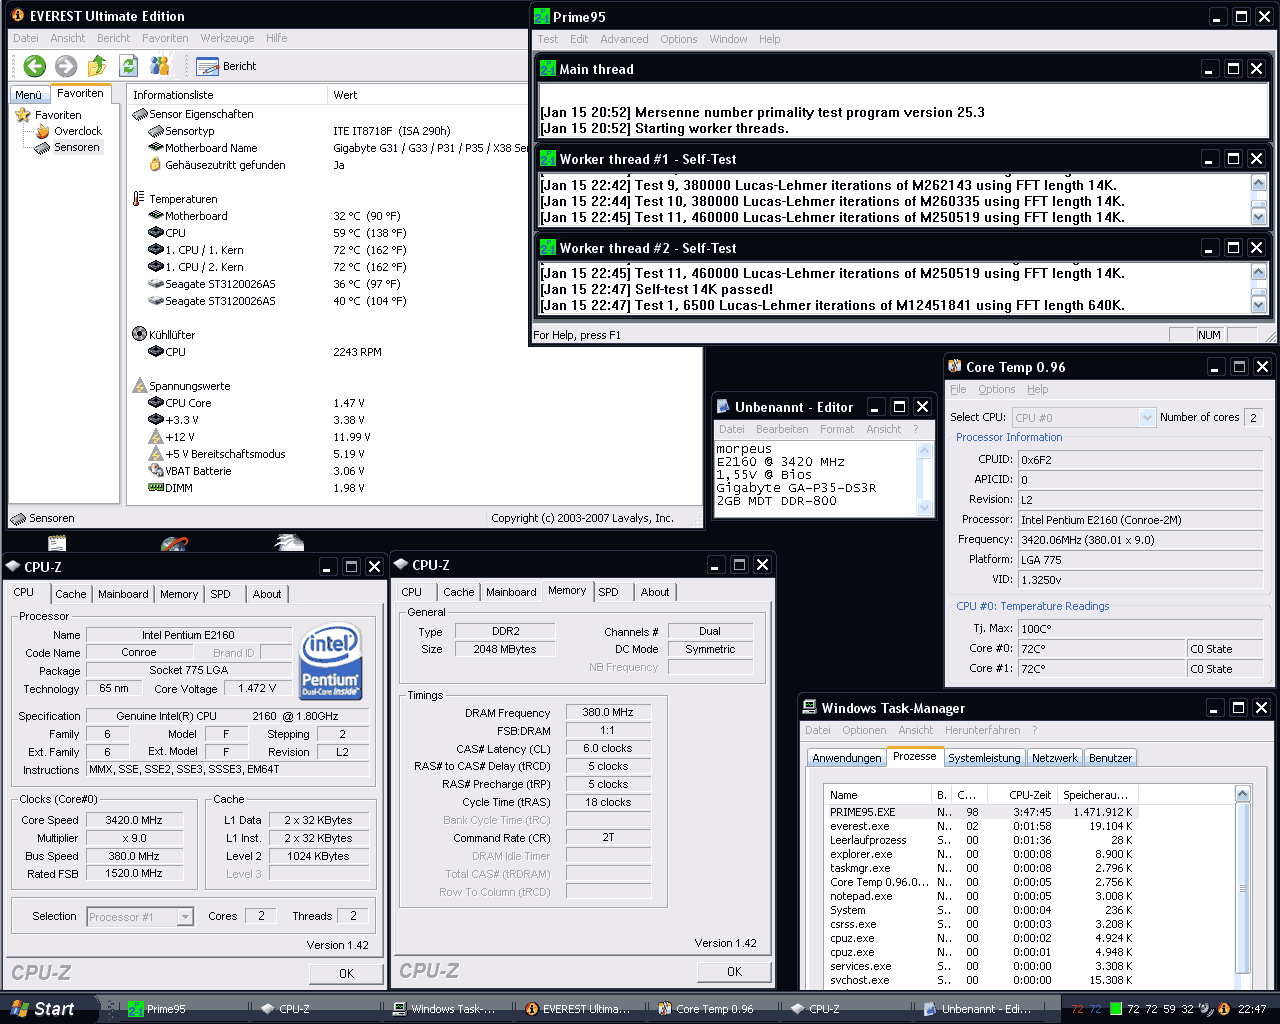
Task: Click the Core Temp title bar thermometer icon
Action: tap(955, 367)
